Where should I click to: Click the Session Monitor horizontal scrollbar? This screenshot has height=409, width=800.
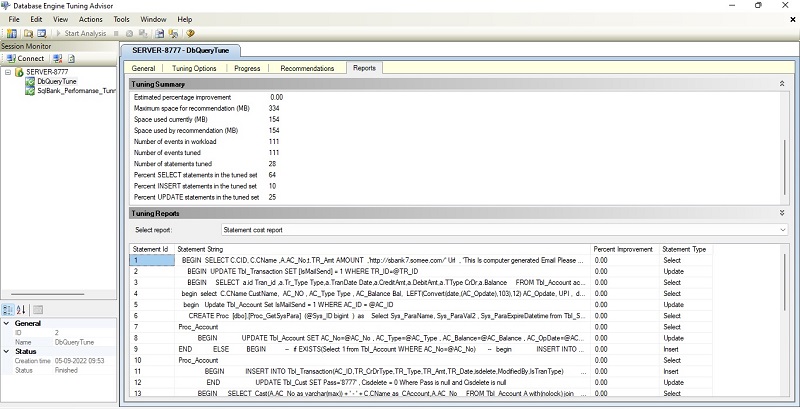47,294
